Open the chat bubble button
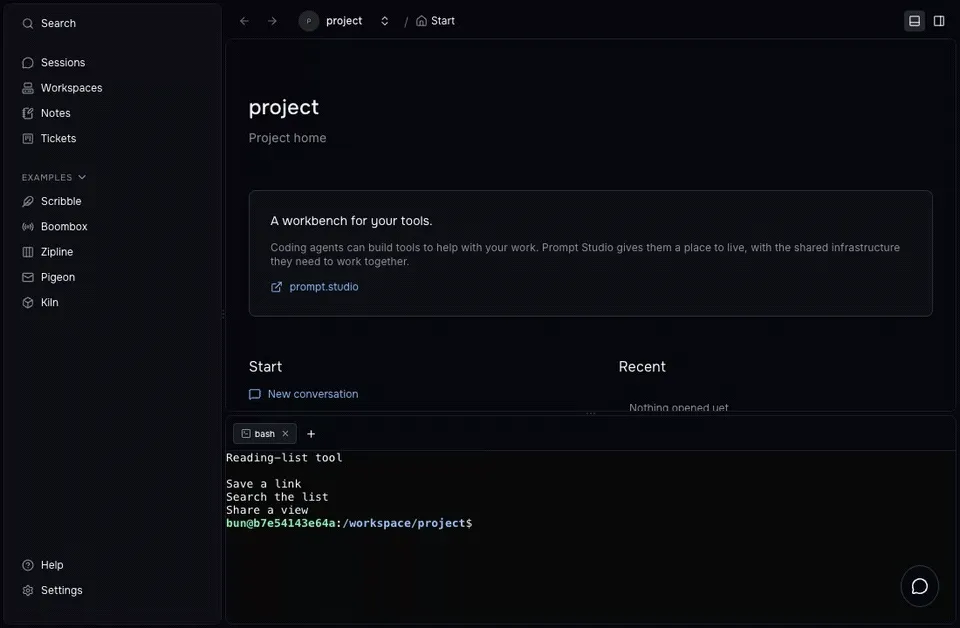960x628 pixels. (919, 586)
